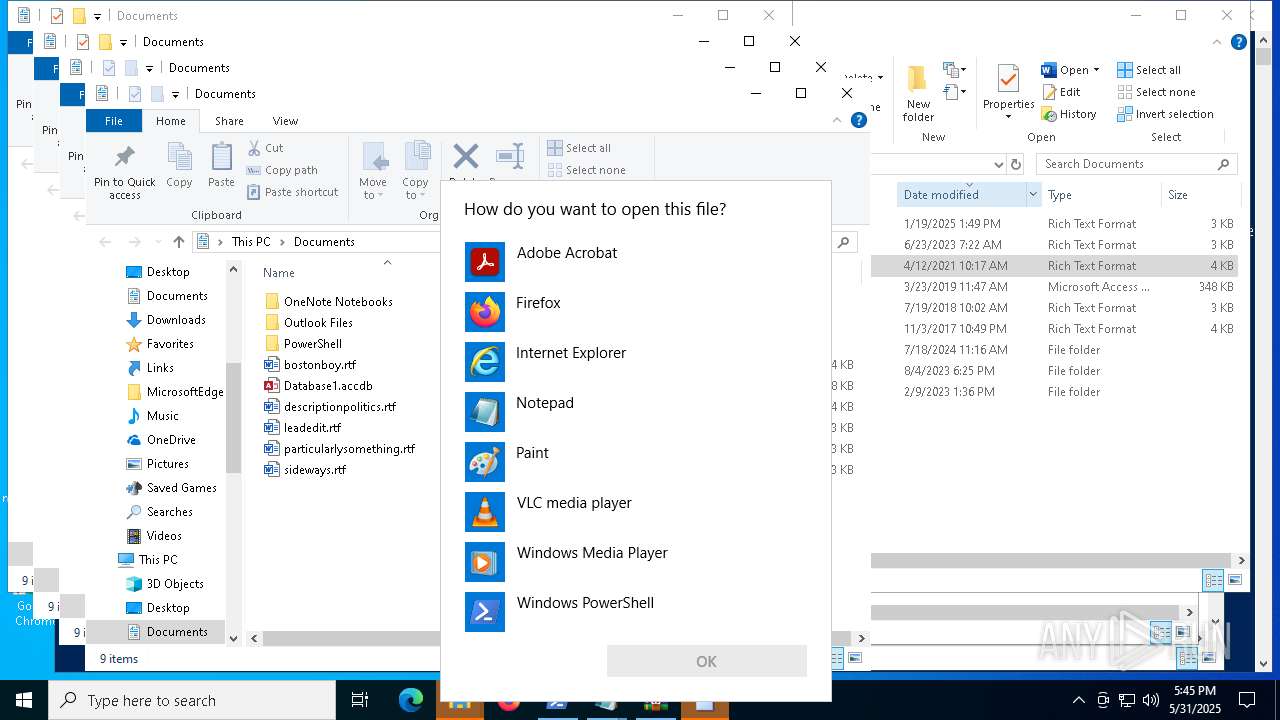
Task: Click Edit in back window ribbon
Action: coord(1061,92)
